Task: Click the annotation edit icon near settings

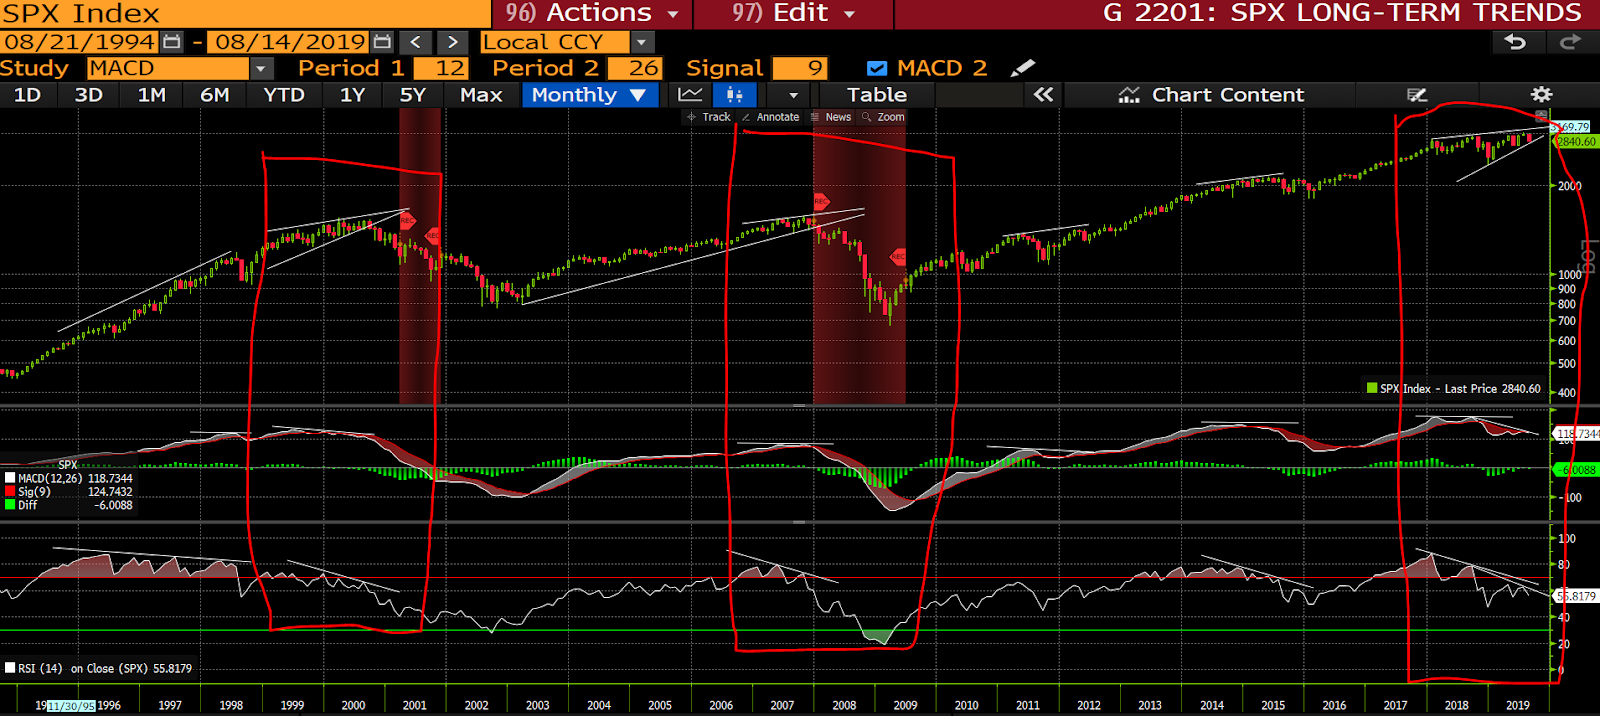Action: 1417,95
